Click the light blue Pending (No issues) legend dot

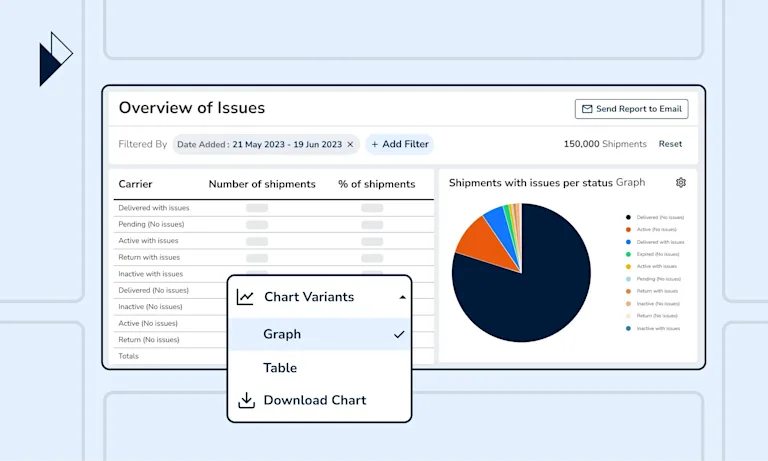[628, 279]
